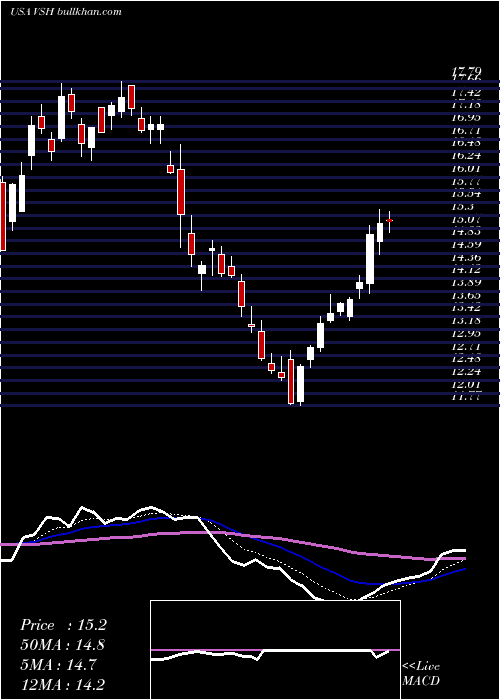Click the 13.89 price level label

pyautogui.click(x=466, y=282)
